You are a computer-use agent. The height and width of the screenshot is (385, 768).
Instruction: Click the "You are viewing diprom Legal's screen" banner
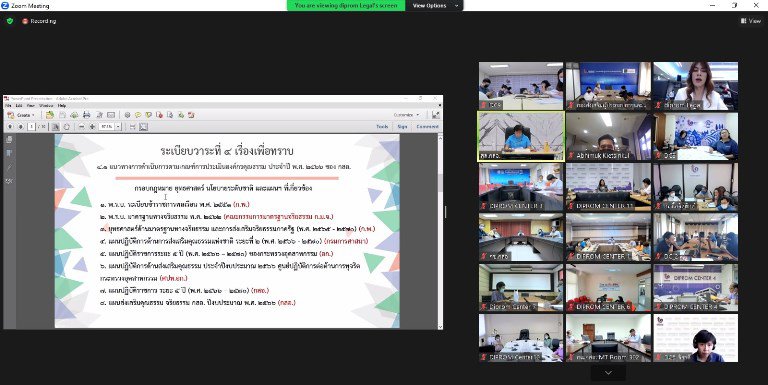click(x=346, y=5)
